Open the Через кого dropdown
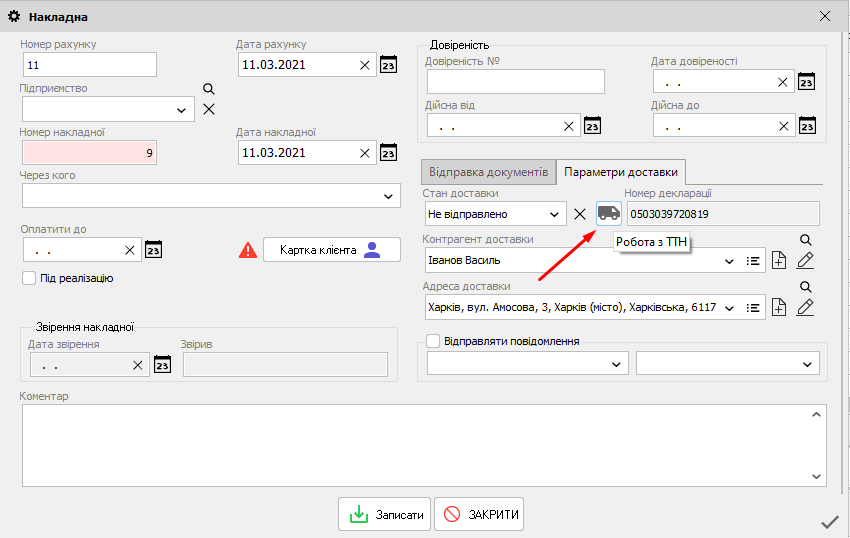Viewport: 850px width, 538px height. (389, 196)
